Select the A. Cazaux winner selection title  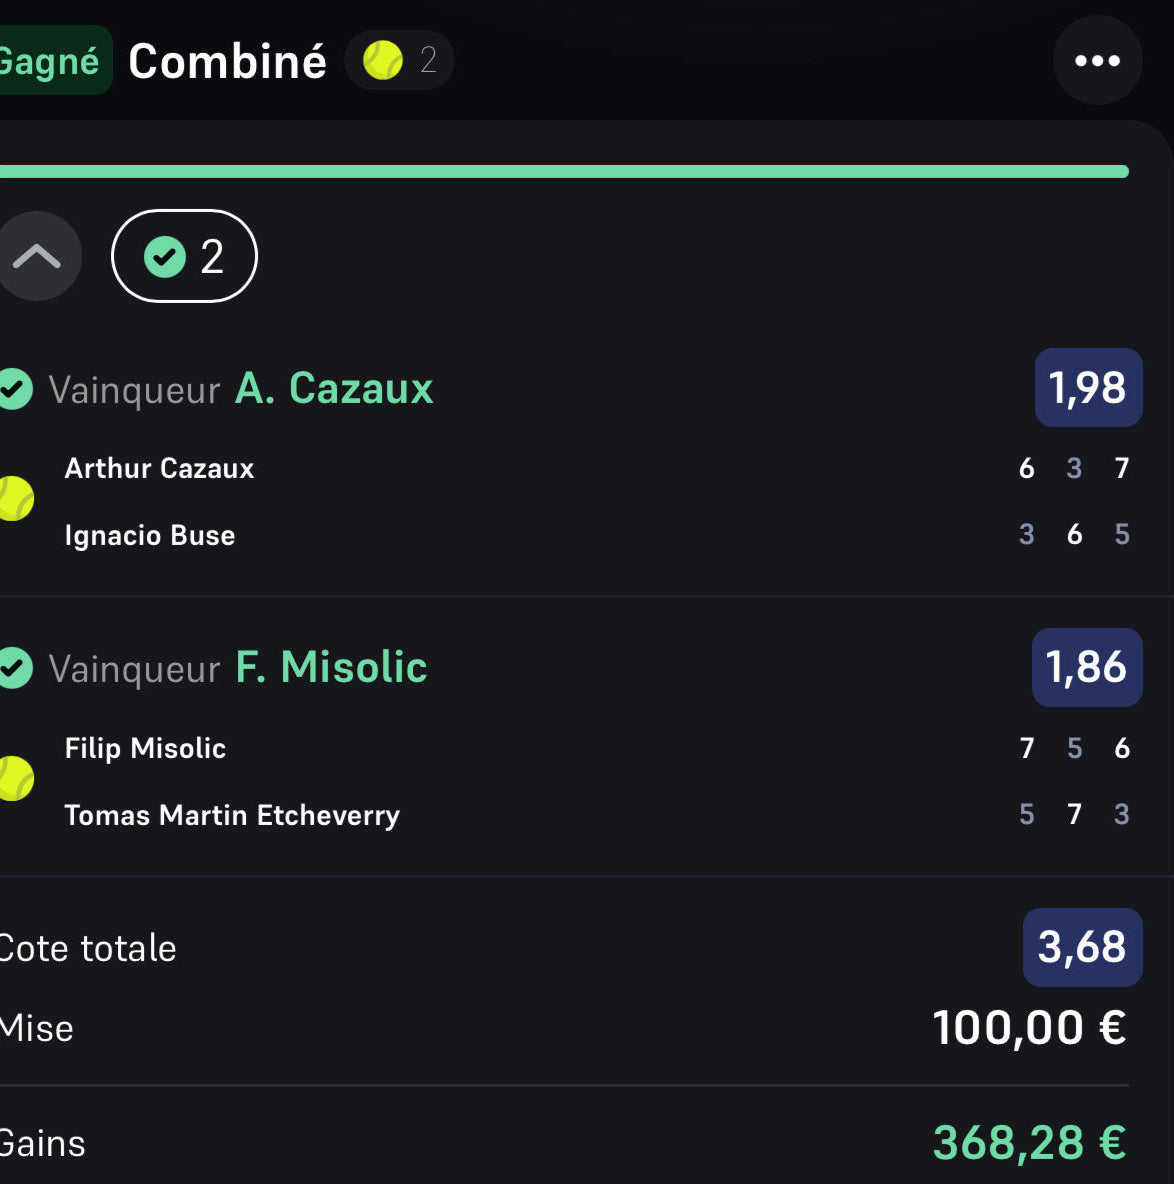(334, 389)
